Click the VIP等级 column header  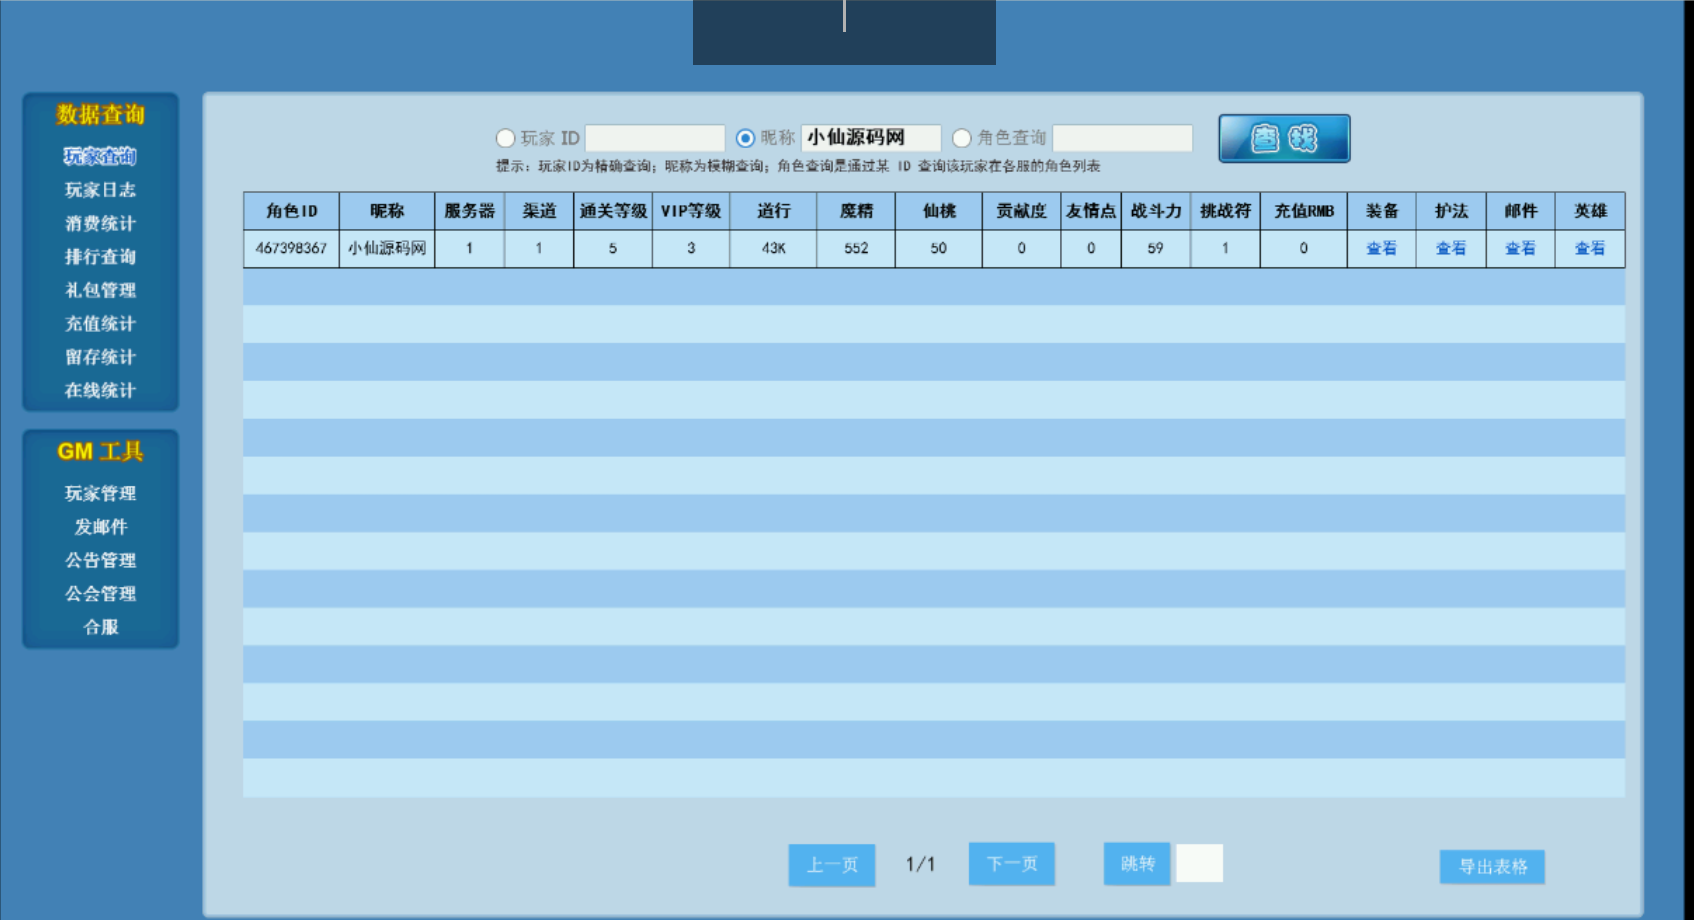(x=691, y=211)
